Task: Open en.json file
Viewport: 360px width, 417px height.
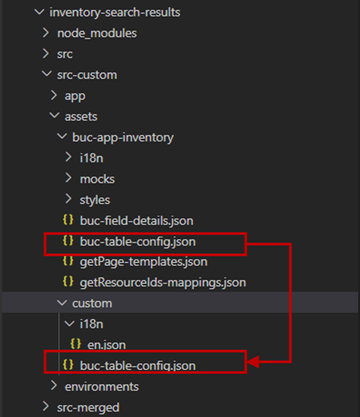Action: pyautogui.click(x=107, y=345)
